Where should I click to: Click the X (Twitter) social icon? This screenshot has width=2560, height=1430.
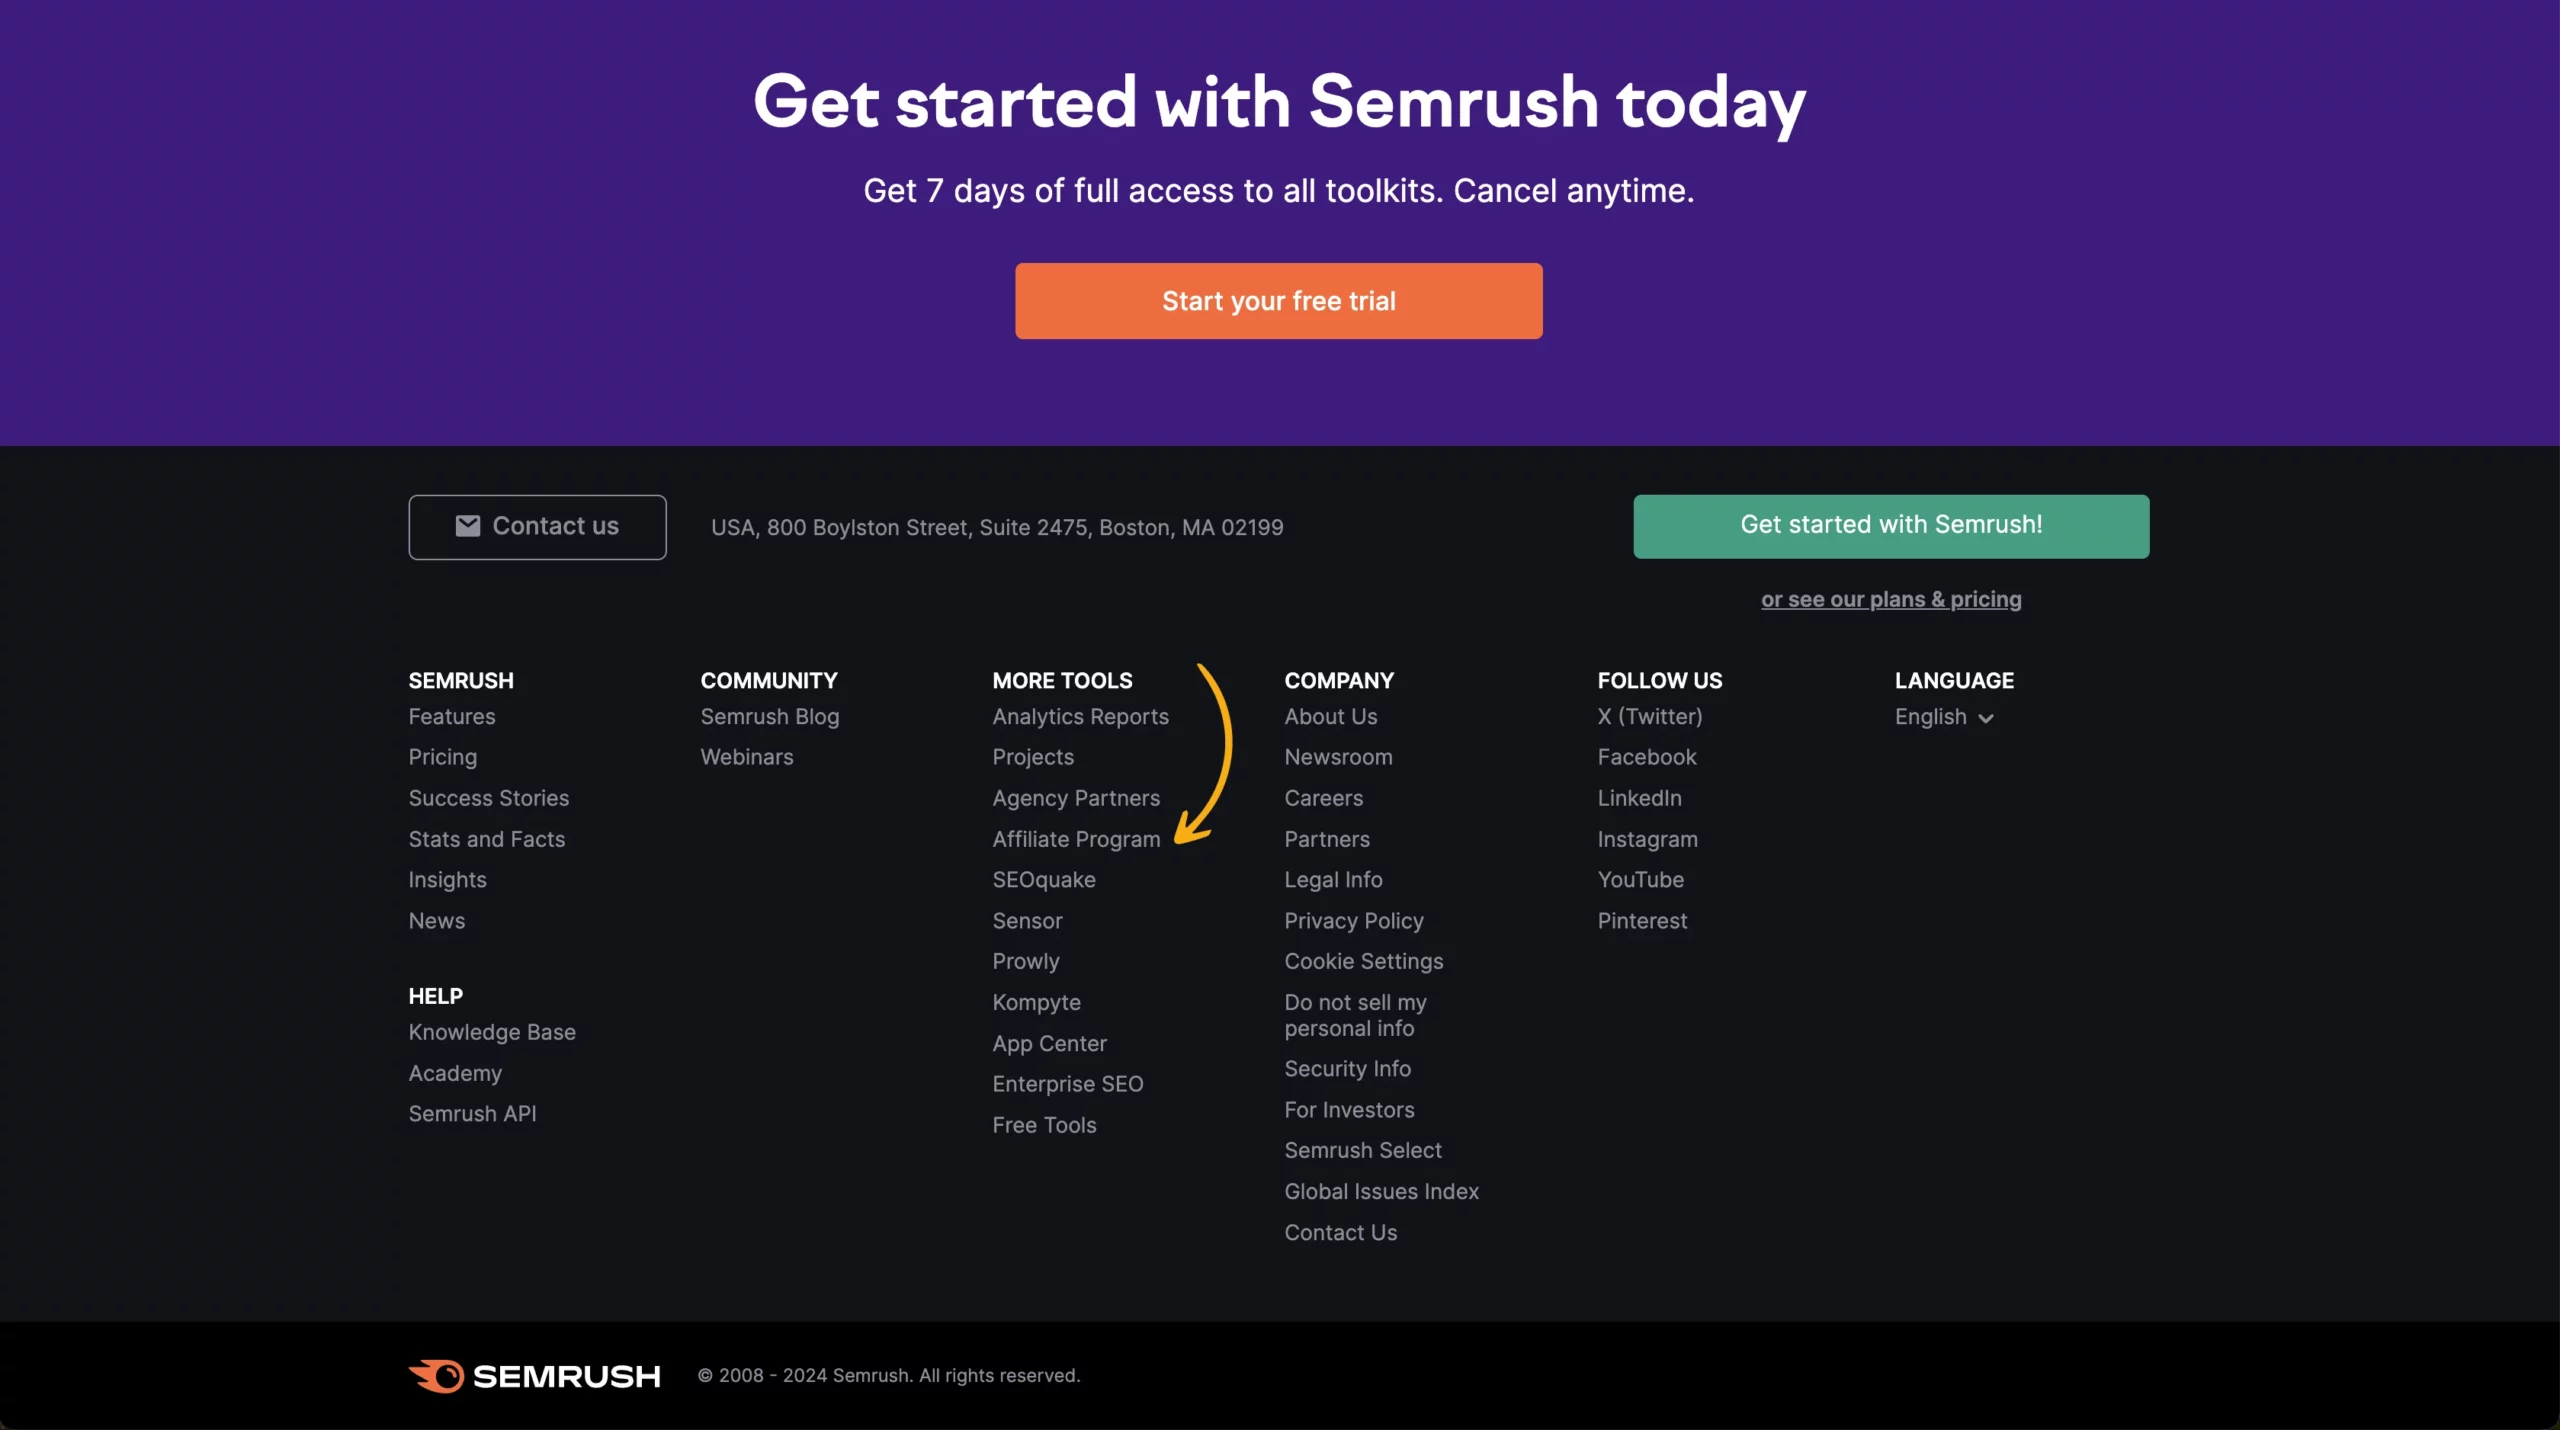tap(1647, 718)
